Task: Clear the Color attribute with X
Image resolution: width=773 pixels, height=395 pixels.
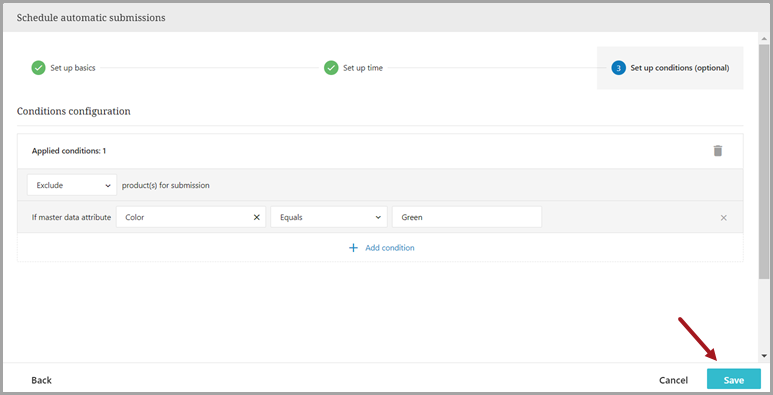Action: (x=256, y=217)
